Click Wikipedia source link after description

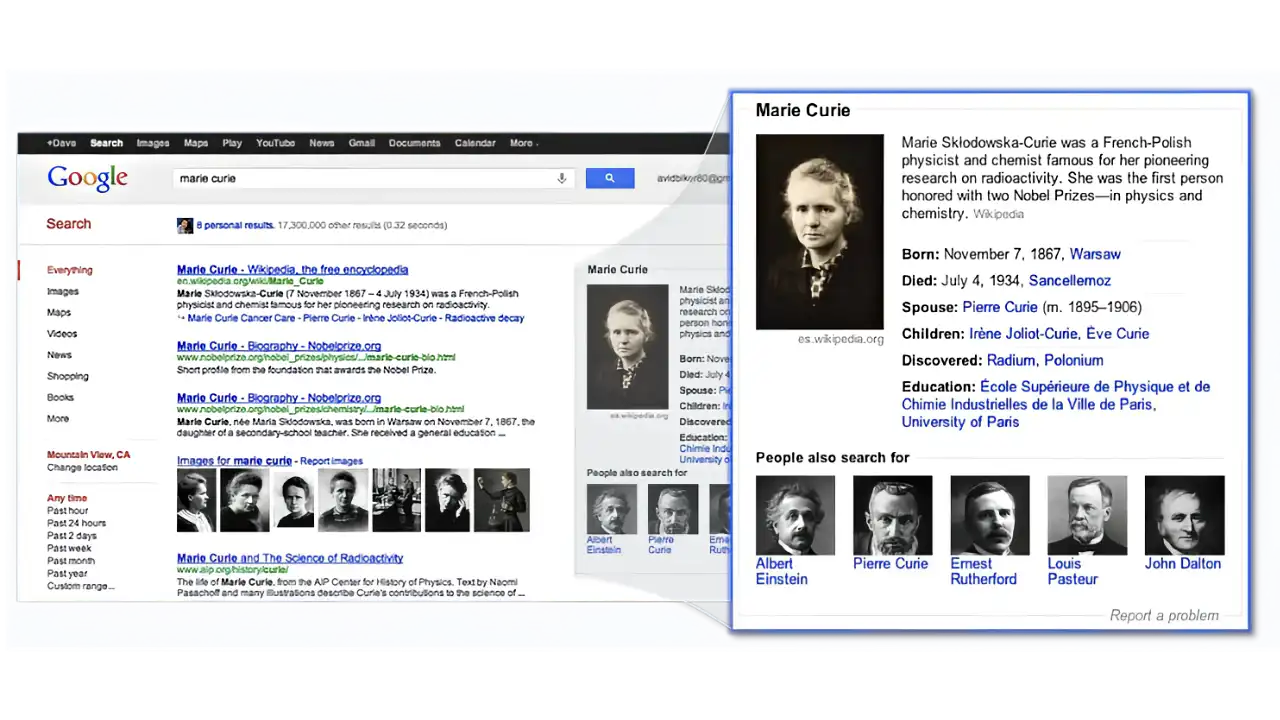(x=998, y=214)
